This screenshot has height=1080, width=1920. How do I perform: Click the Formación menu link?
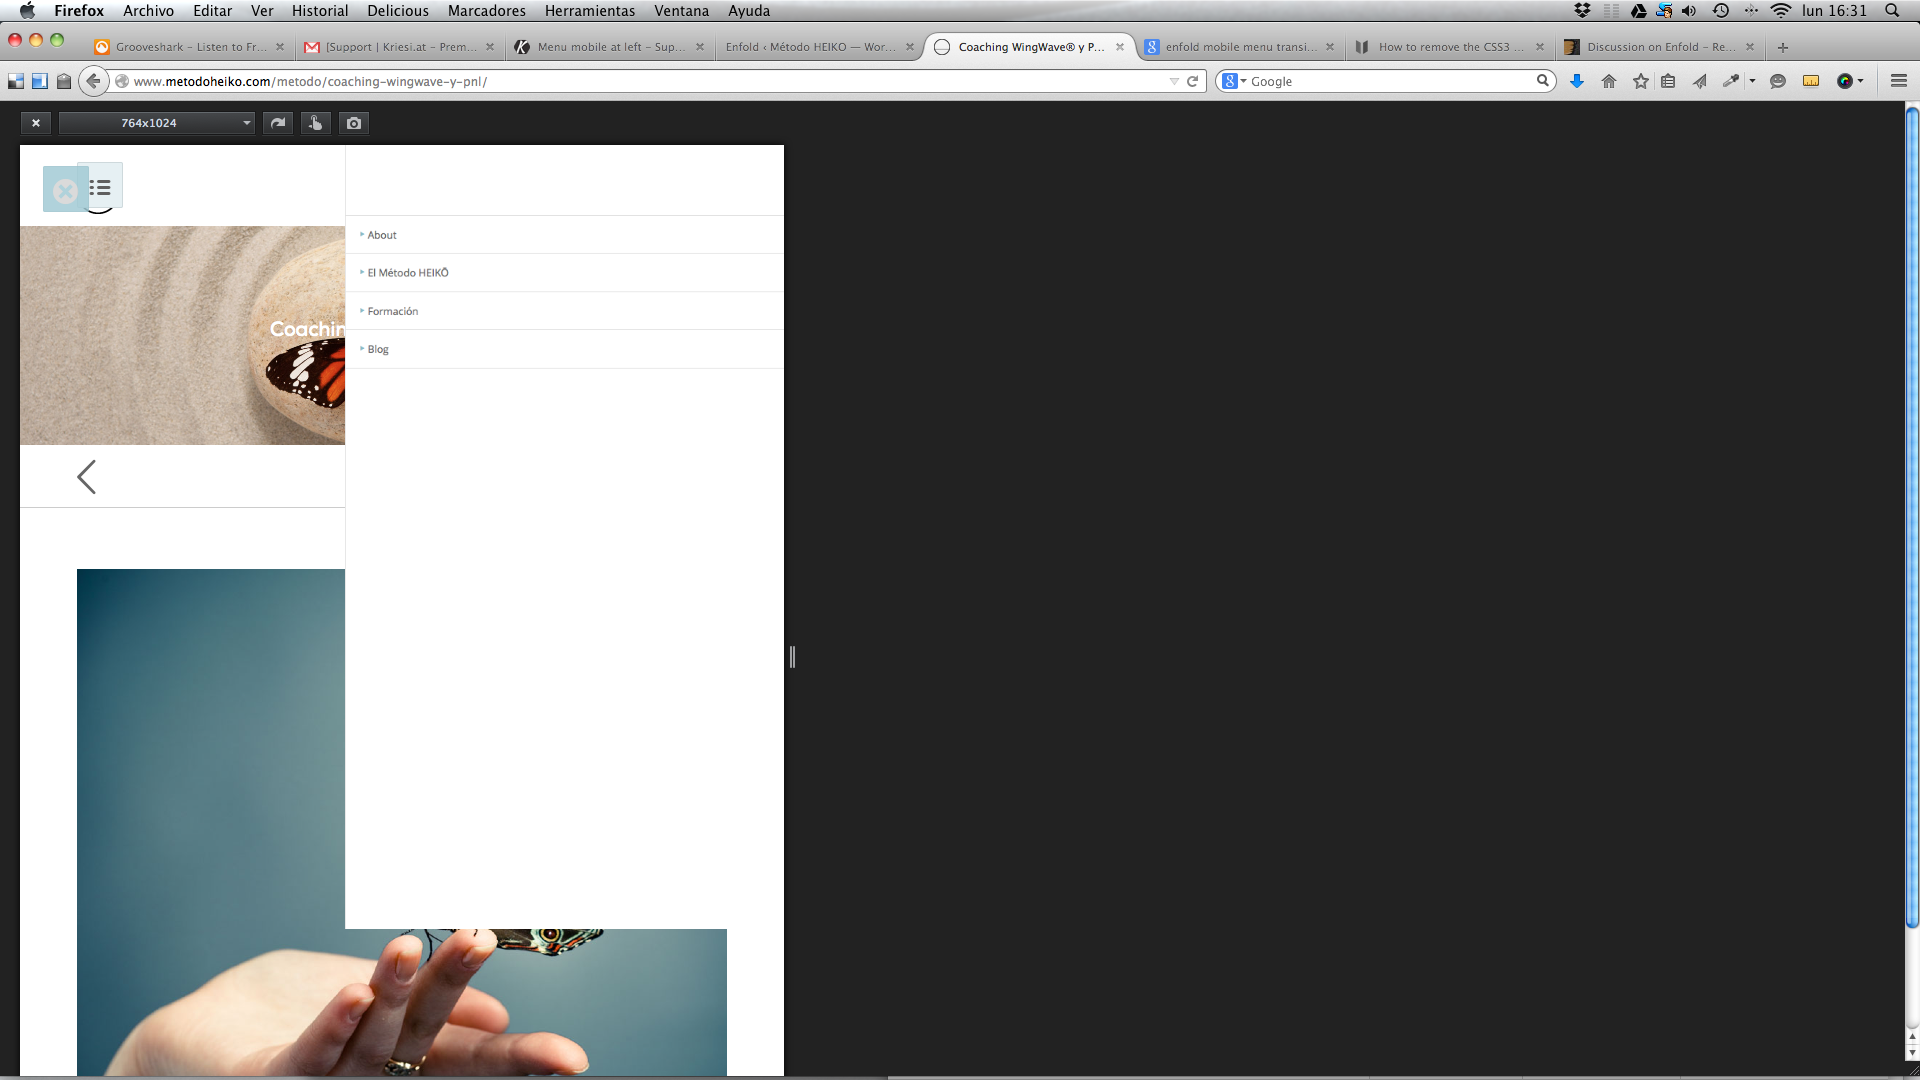393,311
